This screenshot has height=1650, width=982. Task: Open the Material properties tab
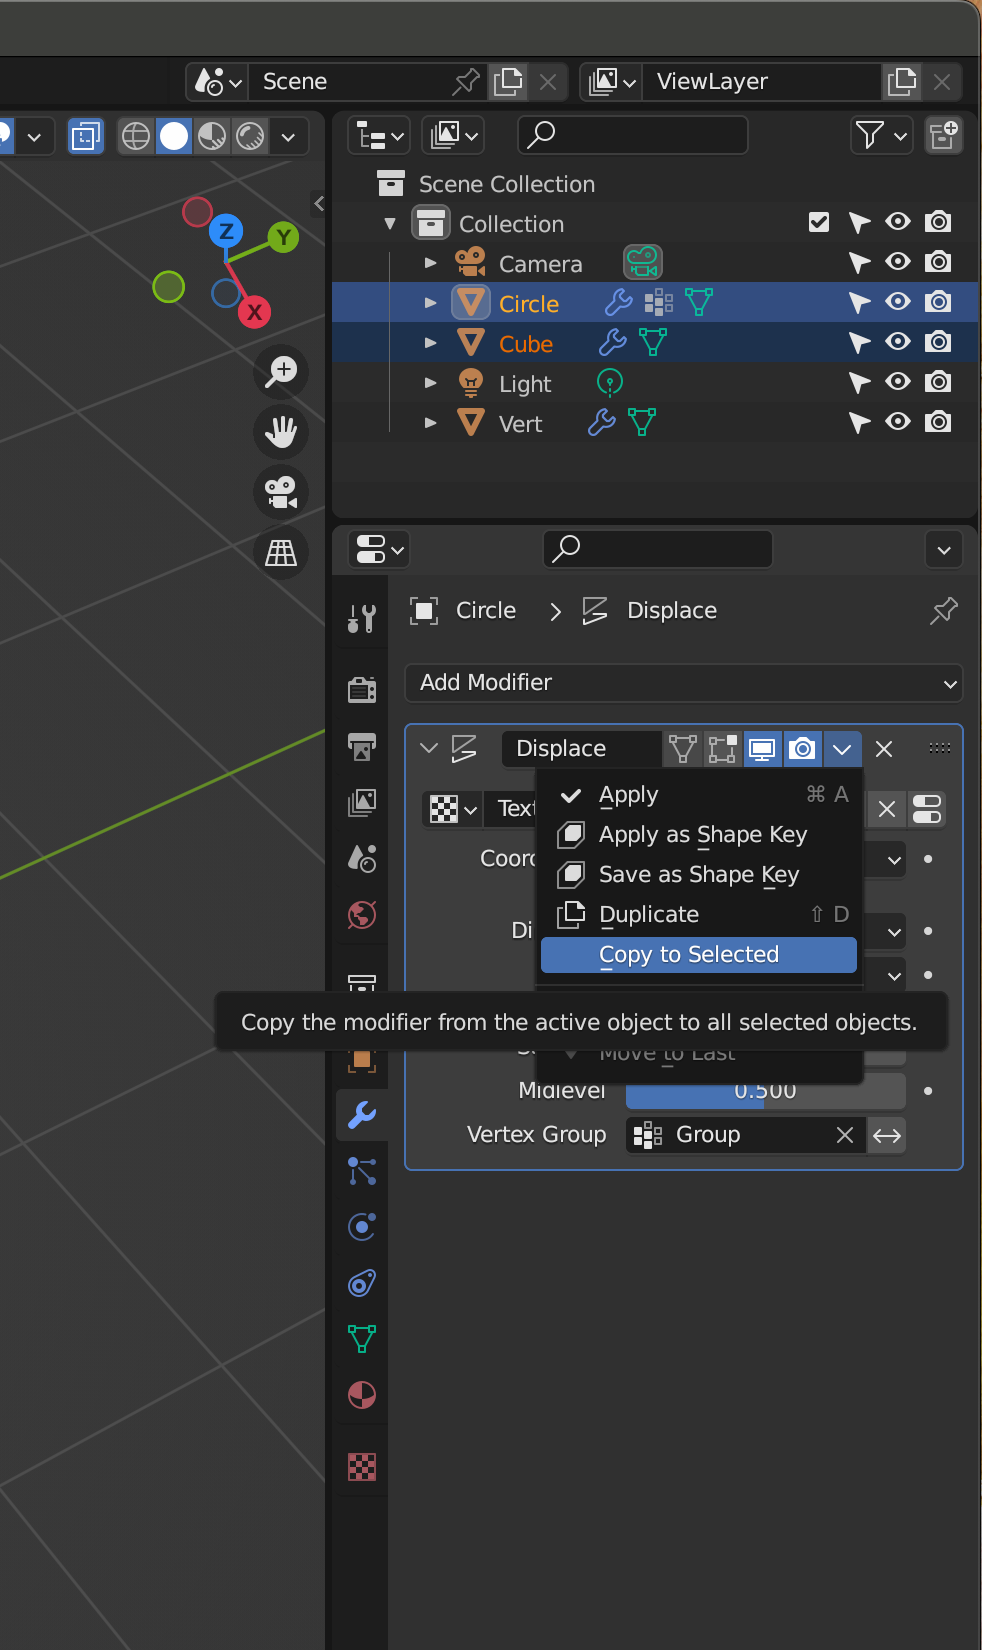[x=362, y=1395]
